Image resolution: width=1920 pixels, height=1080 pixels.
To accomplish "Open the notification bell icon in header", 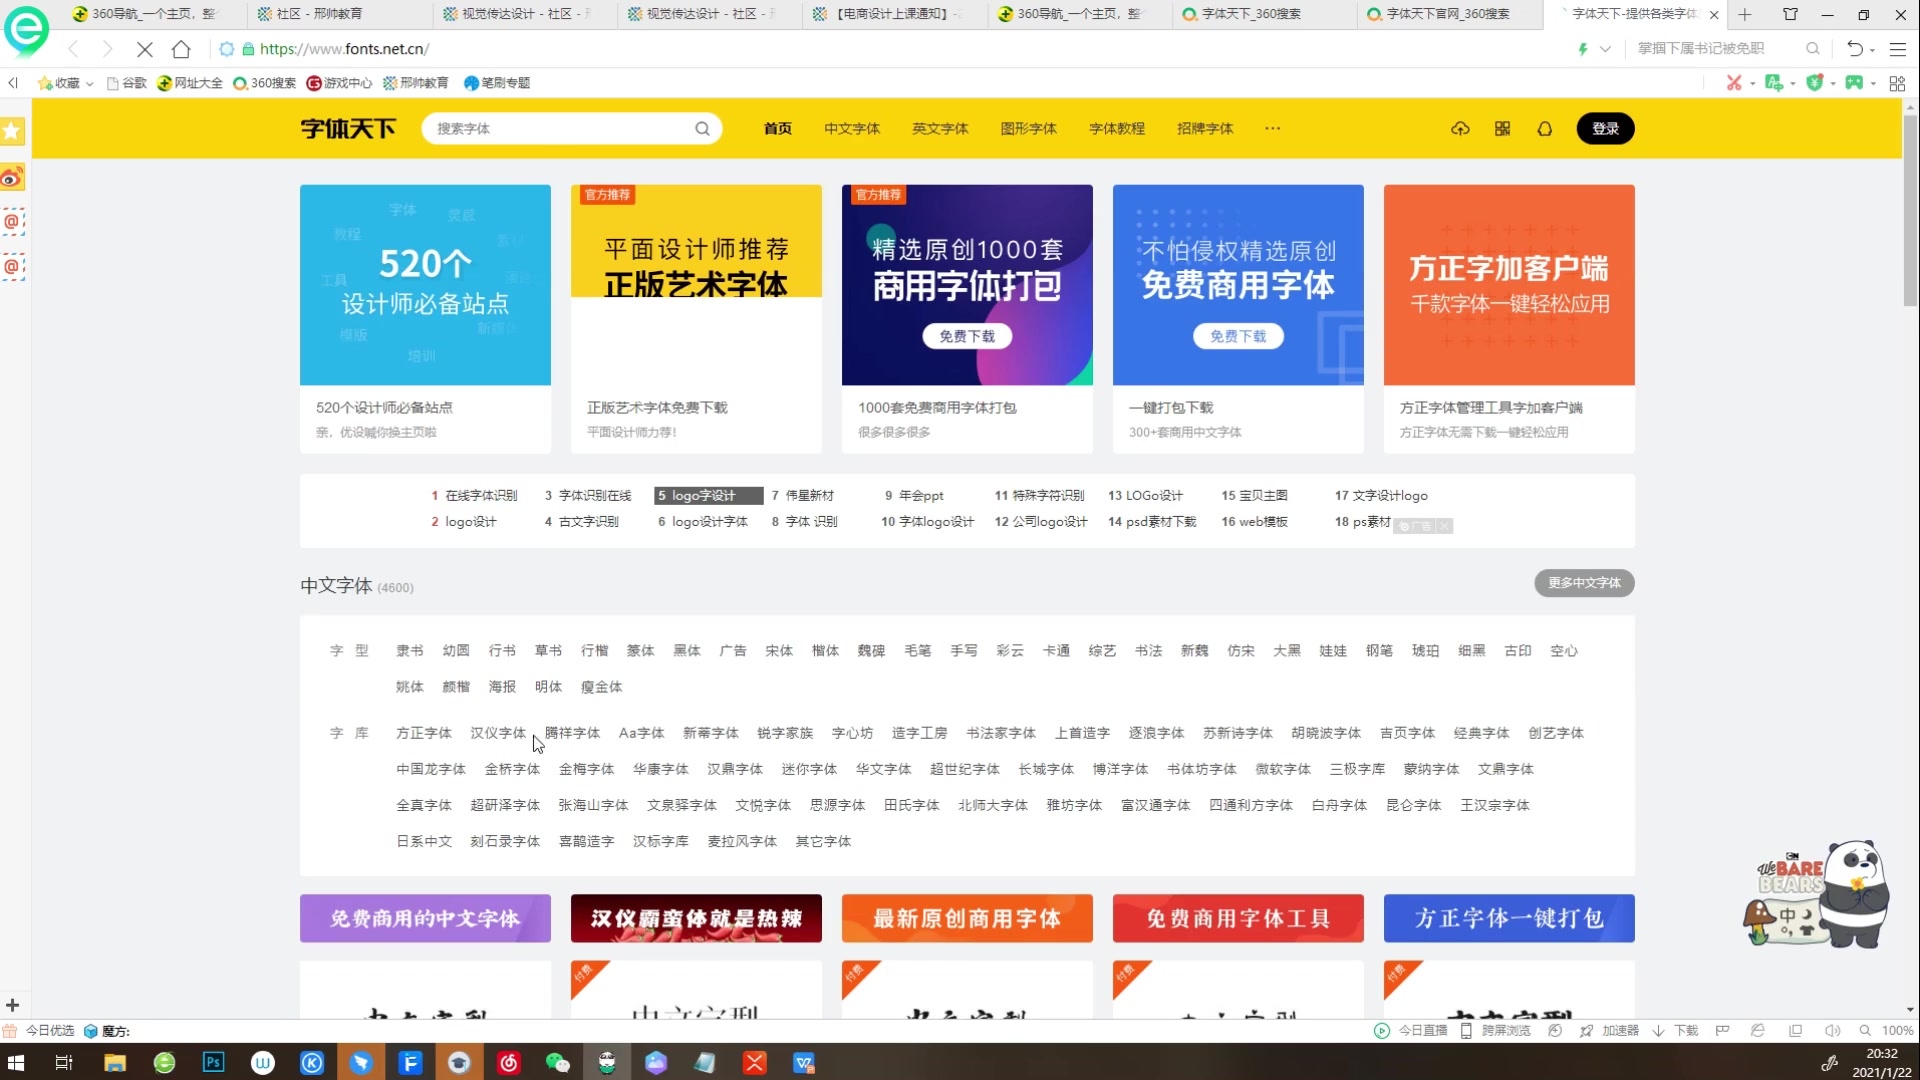I will click(x=1545, y=129).
